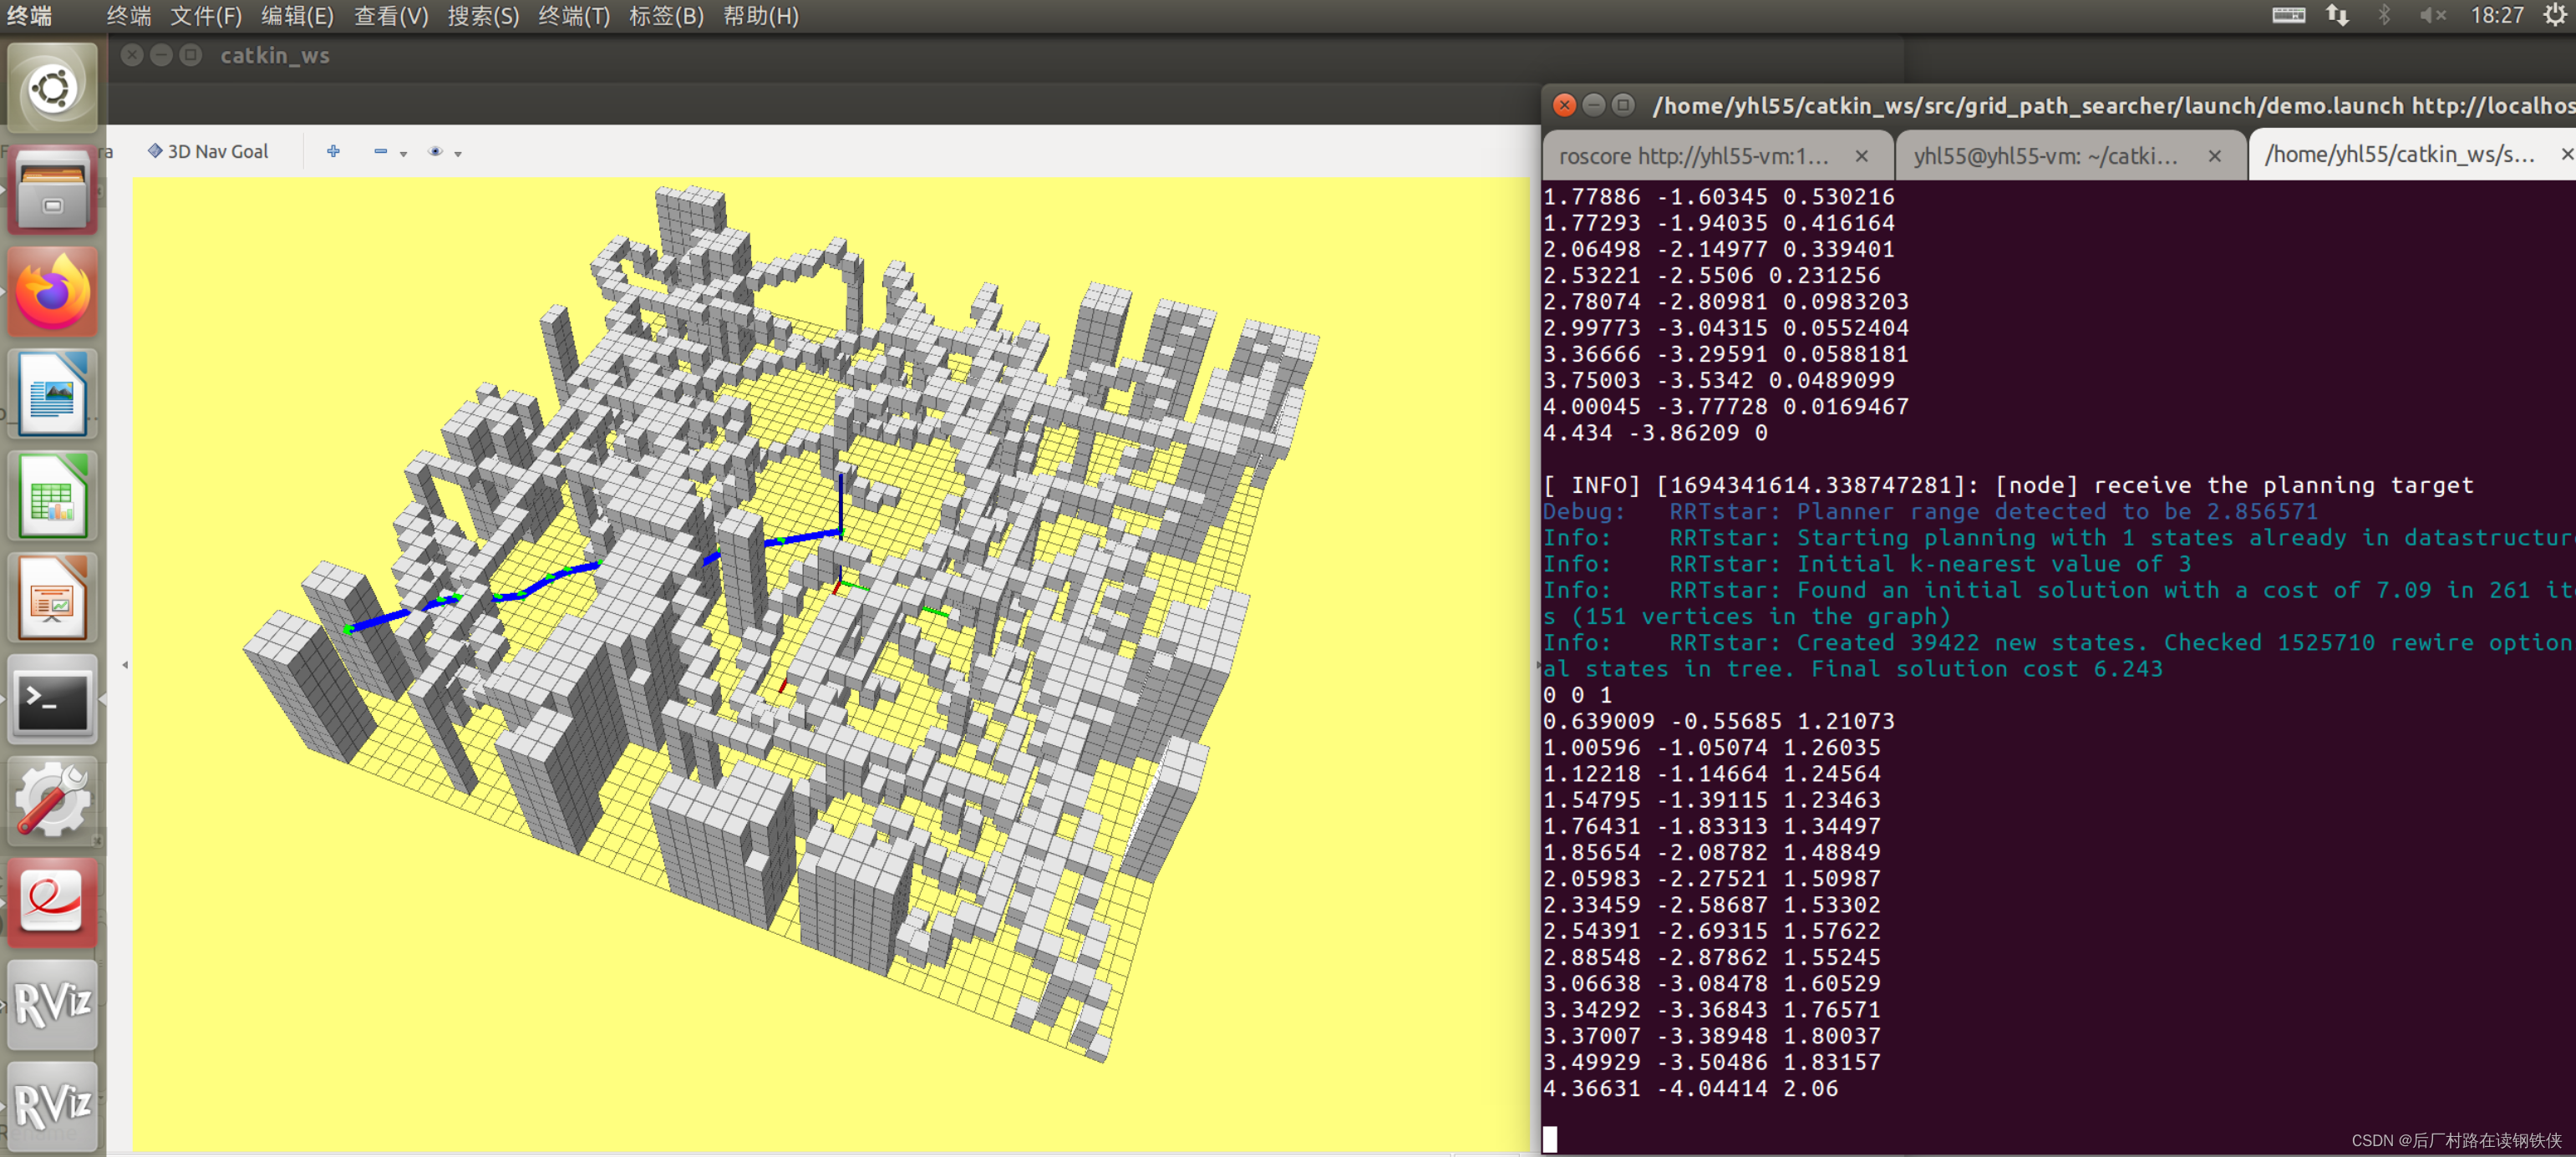This screenshot has height=1157, width=2576.
Task: Click the terminal cursor block at the prompt
Action: [1549, 1139]
